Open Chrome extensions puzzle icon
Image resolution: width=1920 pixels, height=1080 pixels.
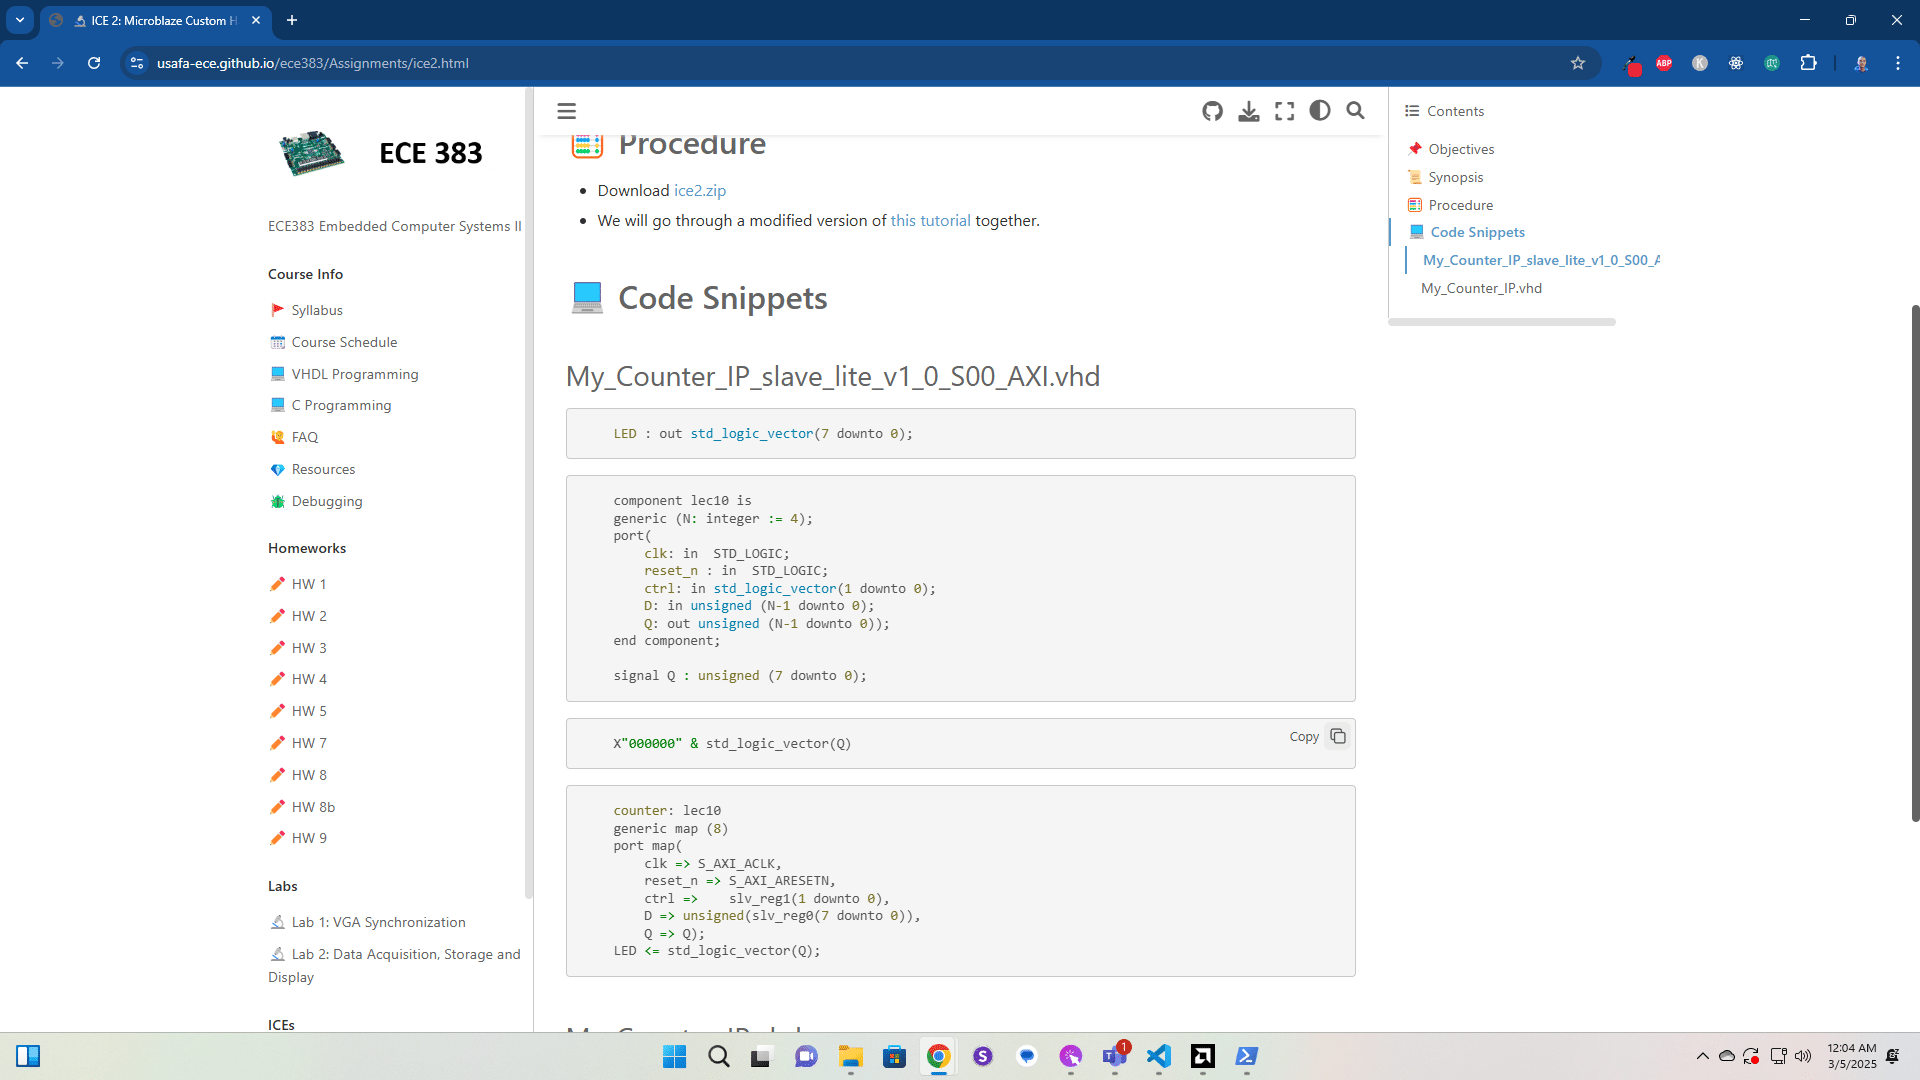point(1808,63)
